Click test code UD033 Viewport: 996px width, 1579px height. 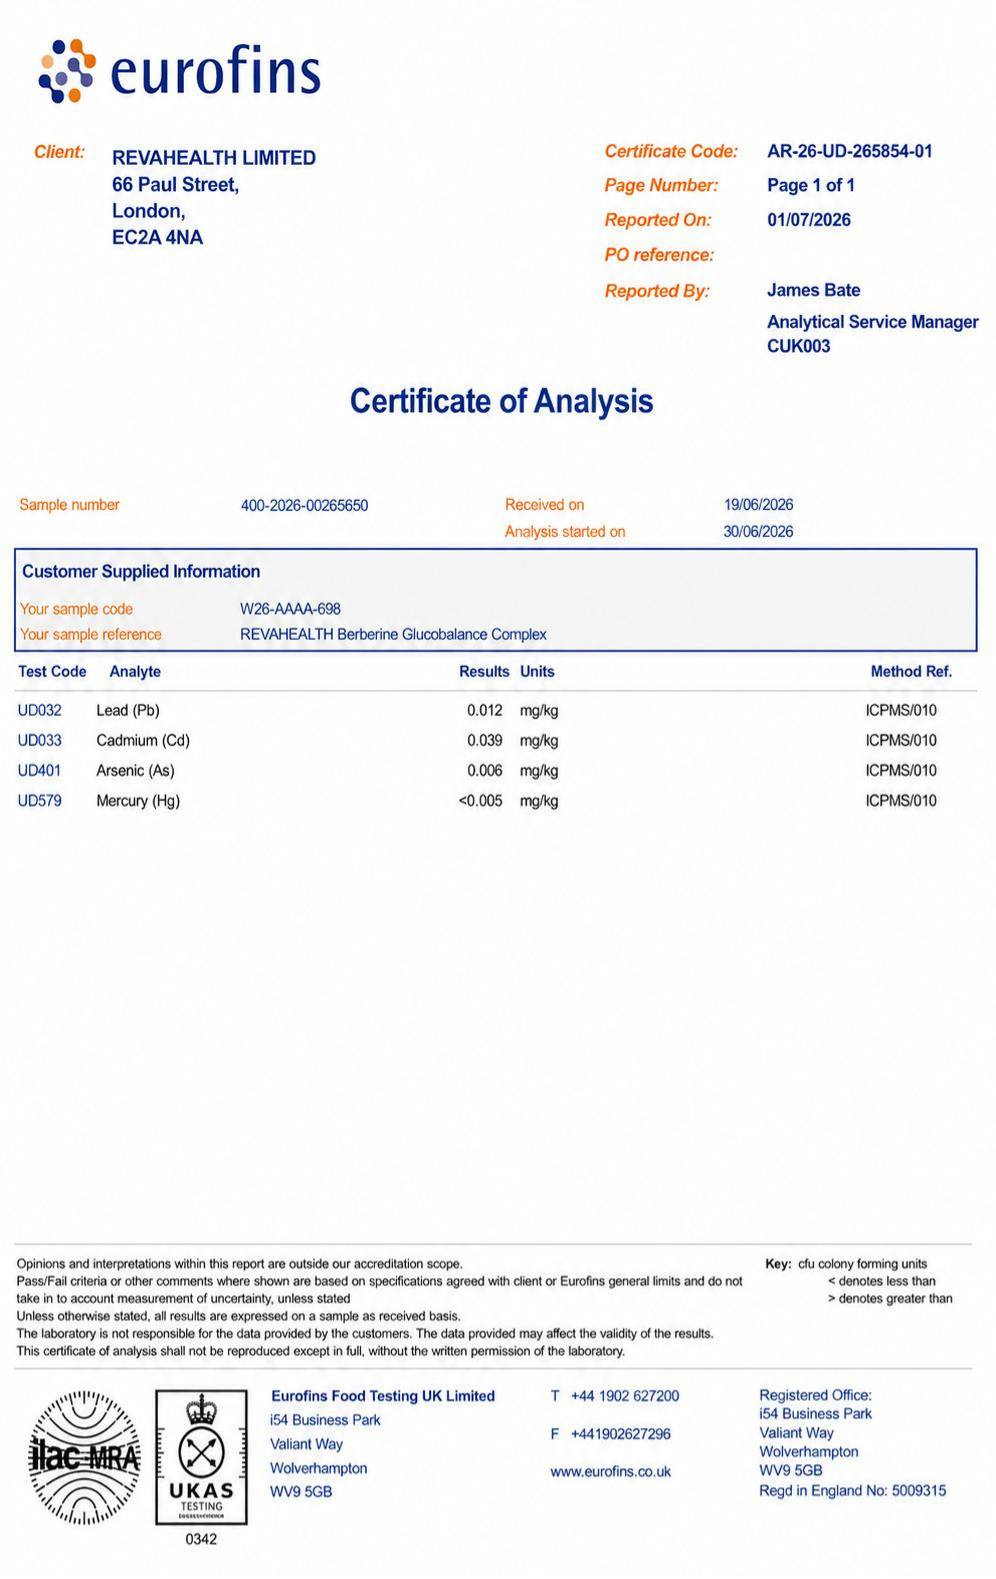(40, 741)
